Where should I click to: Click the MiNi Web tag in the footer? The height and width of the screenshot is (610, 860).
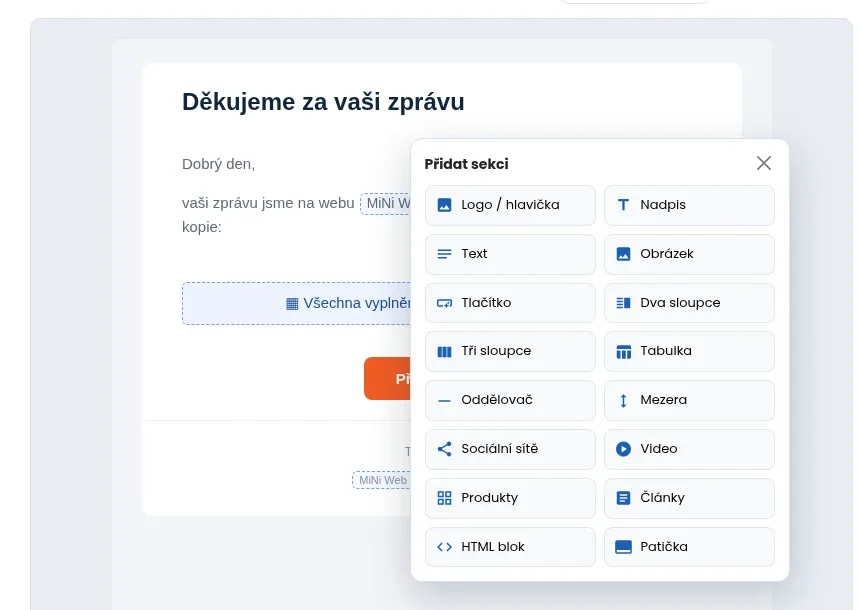tap(382, 481)
